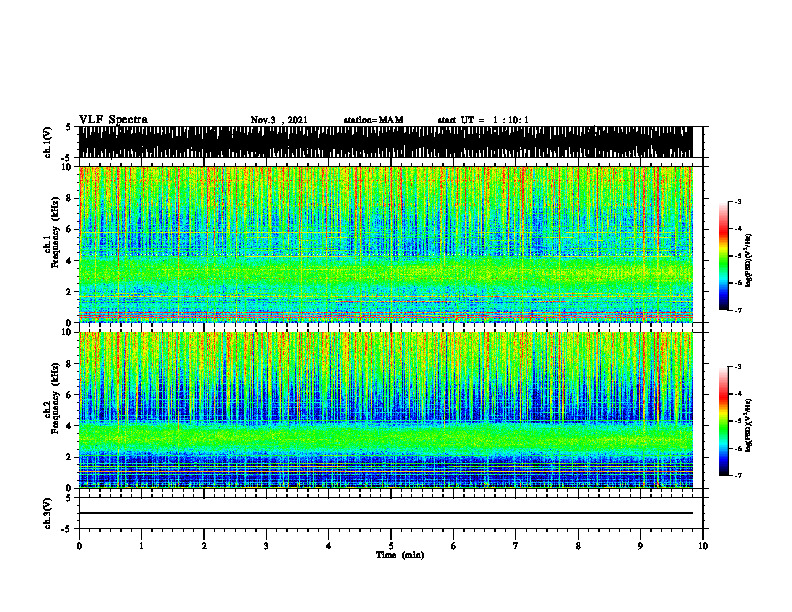
Task: Click the ch.2 frequency axis "2" tick label
Action: click(70, 457)
